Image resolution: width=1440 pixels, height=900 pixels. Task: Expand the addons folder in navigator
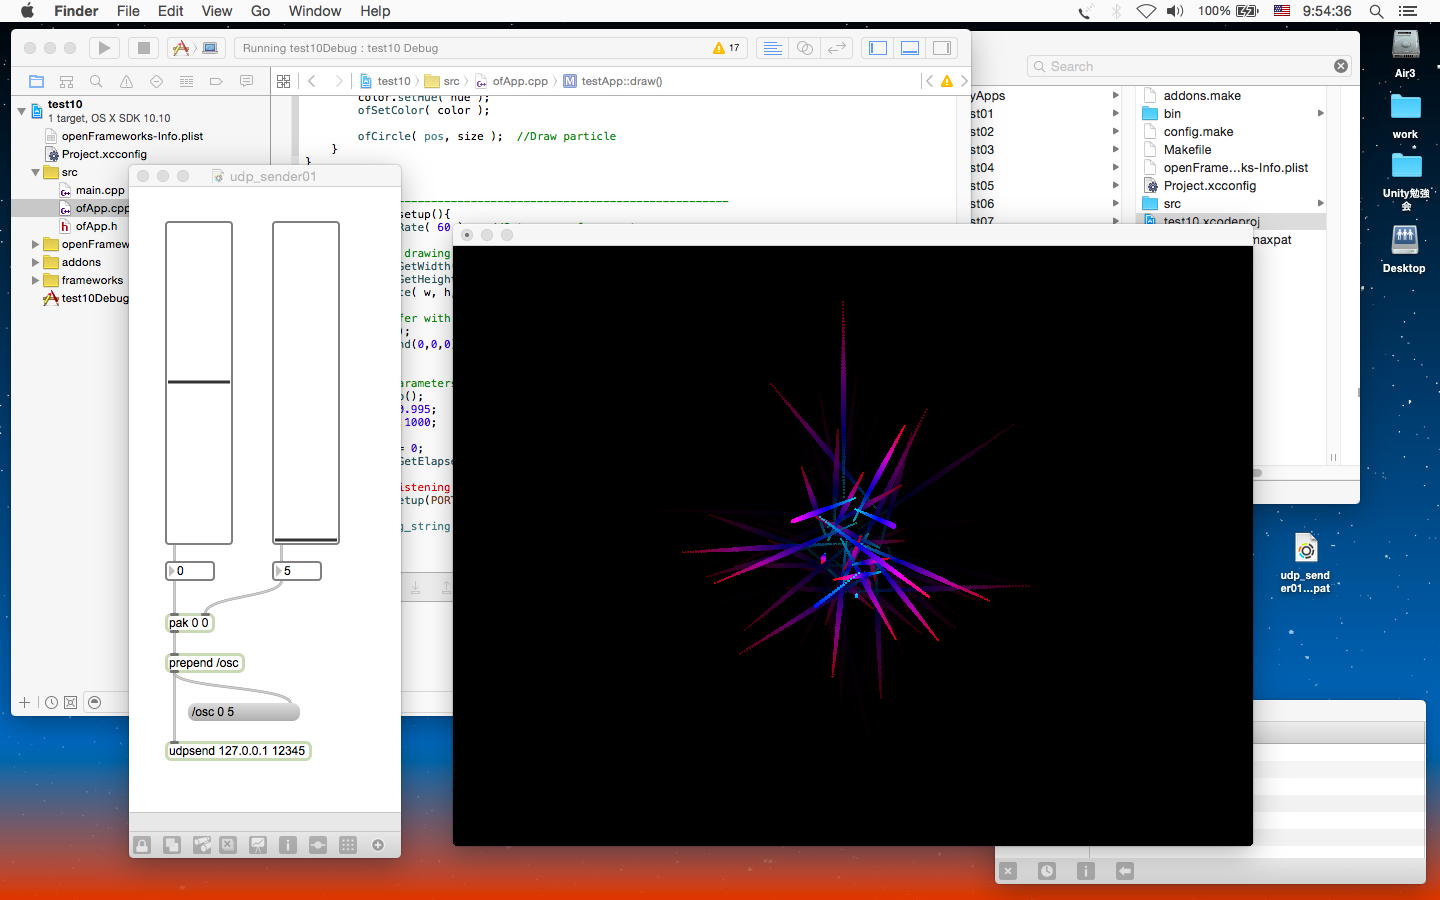click(36, 262)
